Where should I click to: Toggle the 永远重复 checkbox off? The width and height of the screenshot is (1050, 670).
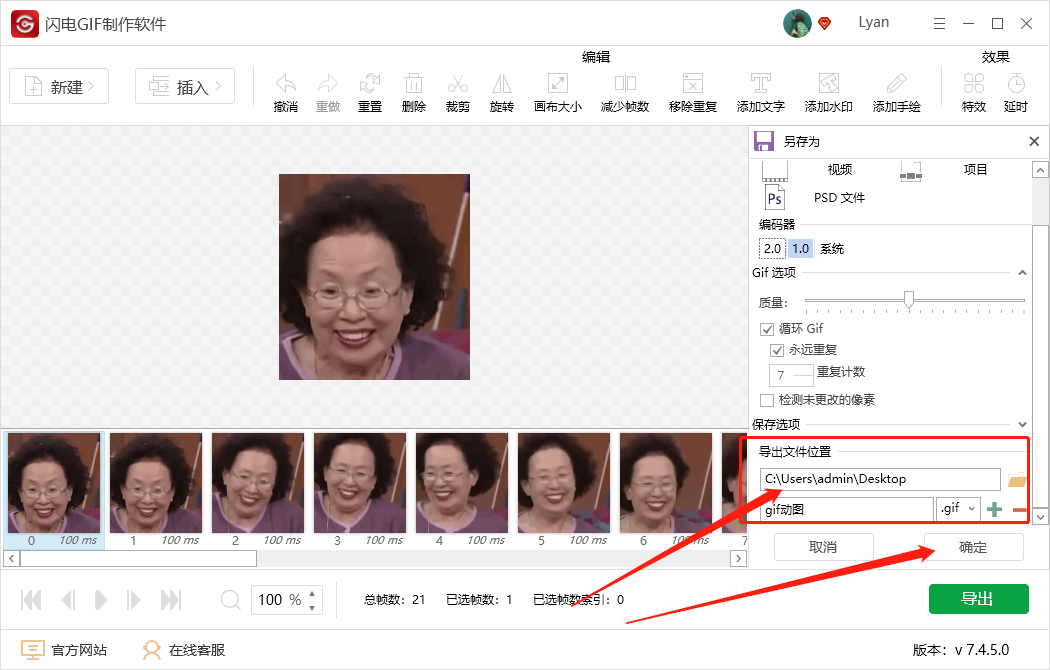[778, 350]
